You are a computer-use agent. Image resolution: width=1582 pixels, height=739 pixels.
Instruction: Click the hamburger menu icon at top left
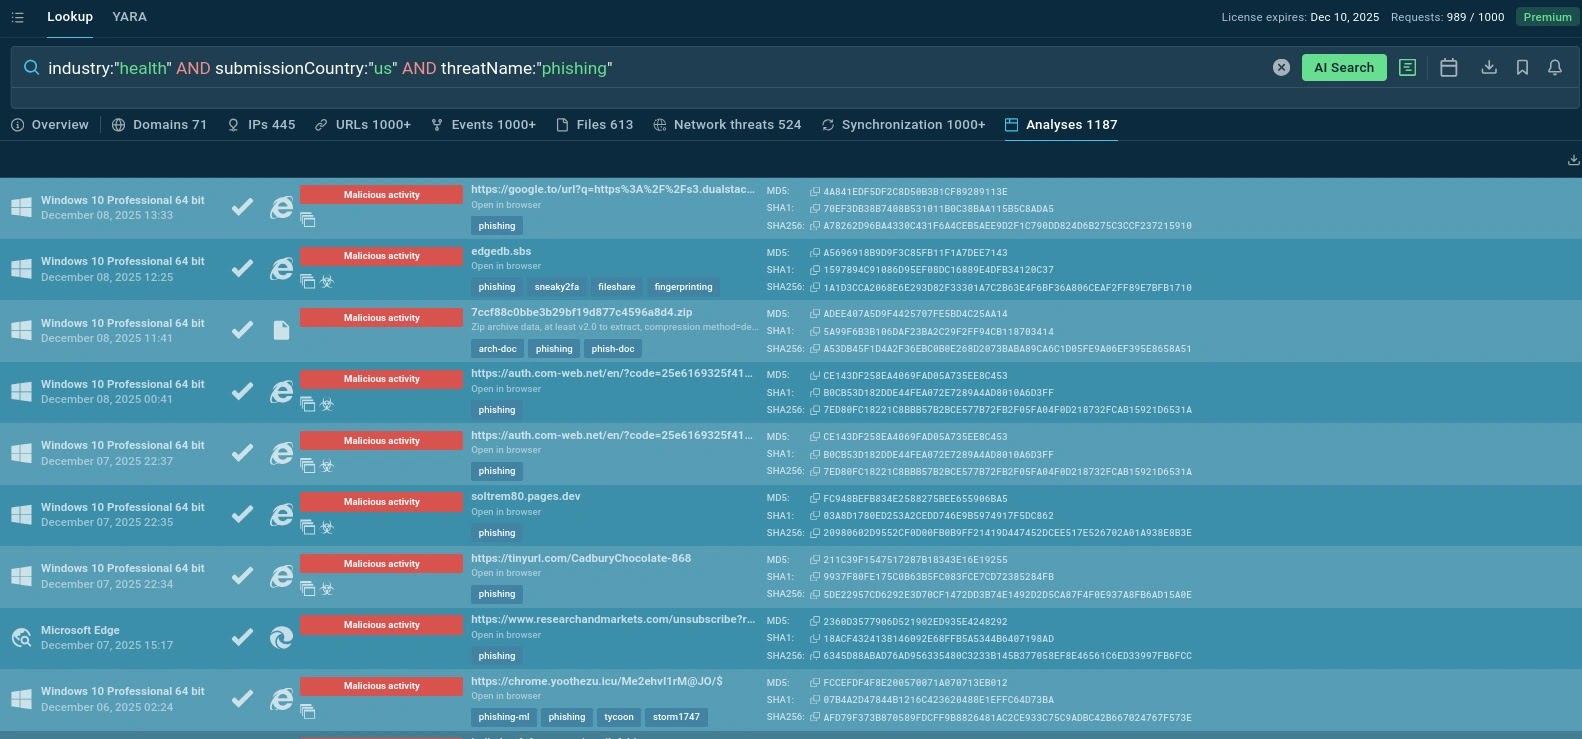[17, 17]
